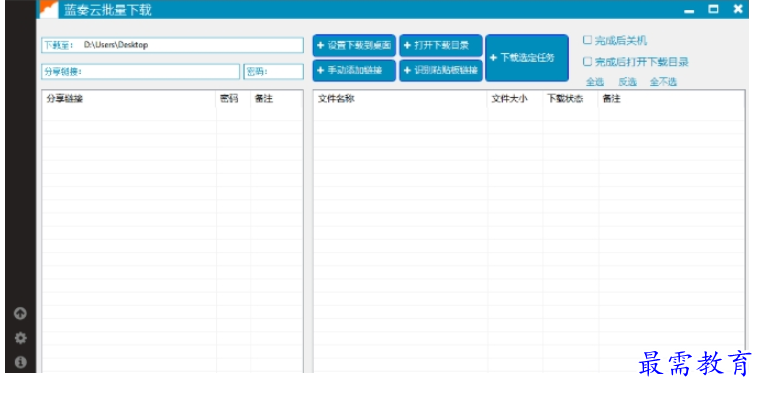The image size is (760, 395).
Task: Focus the 分享链接 input field
Action: pyautogui.click(x=141, y=72)
